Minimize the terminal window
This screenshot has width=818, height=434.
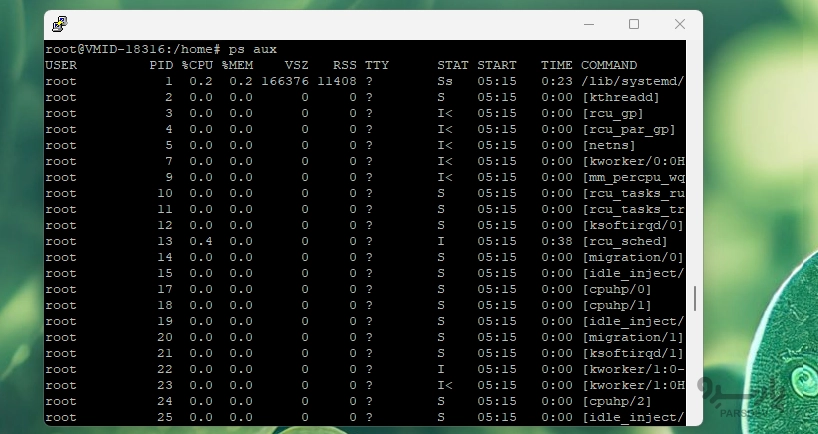(587, 24)
